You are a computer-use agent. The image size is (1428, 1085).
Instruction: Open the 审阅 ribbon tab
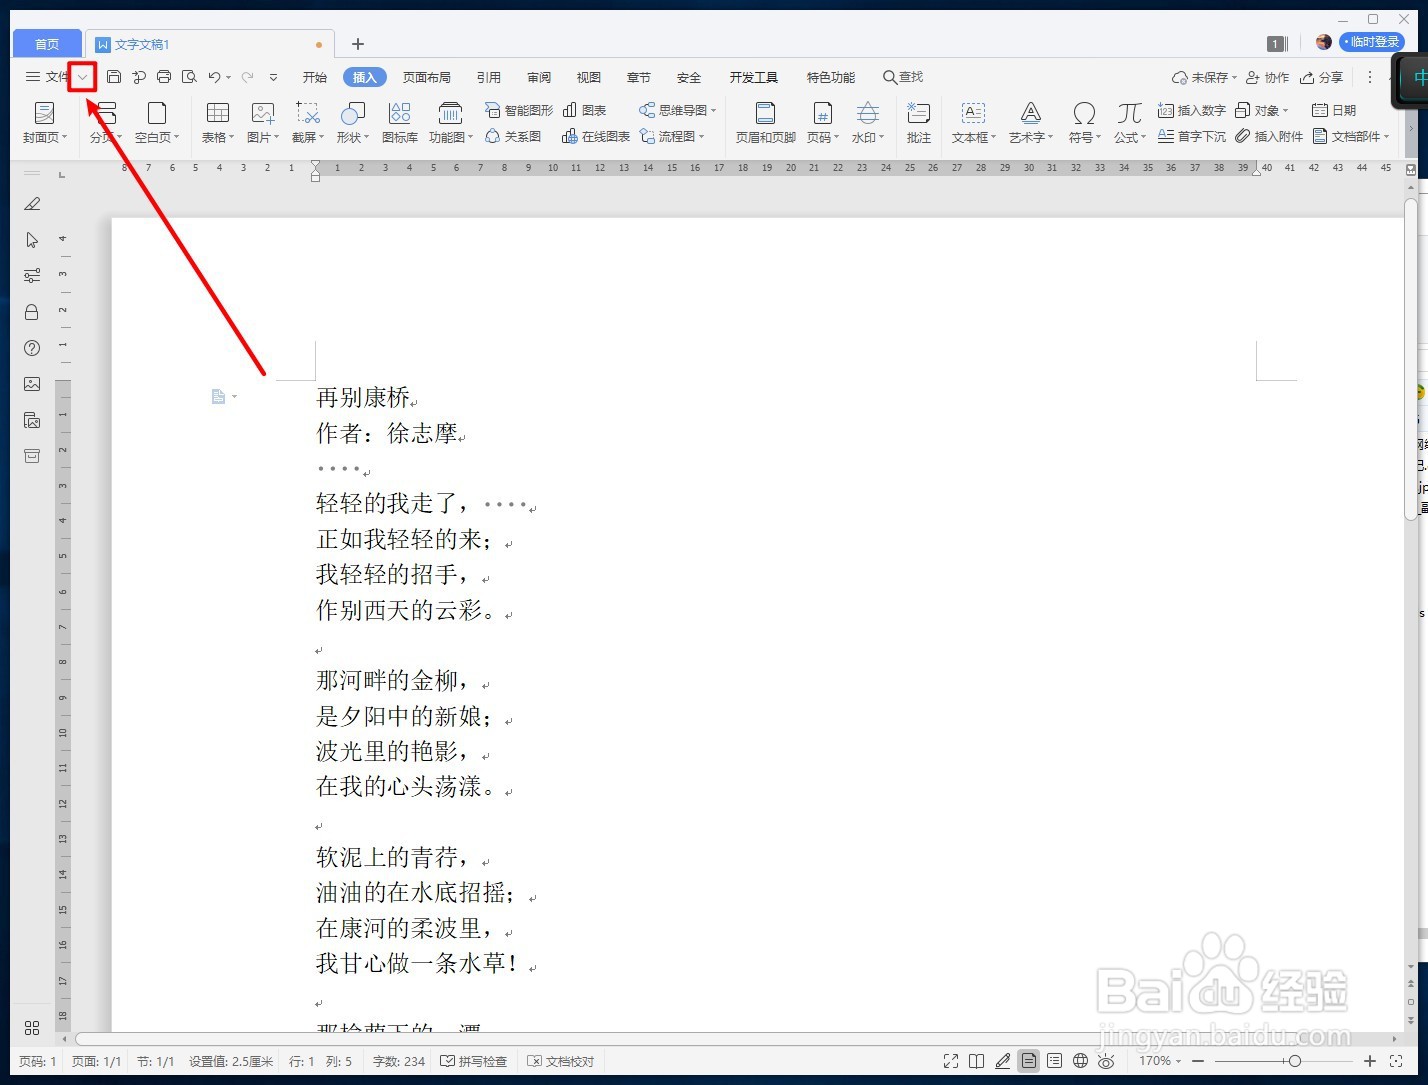[x=538, y=76]
